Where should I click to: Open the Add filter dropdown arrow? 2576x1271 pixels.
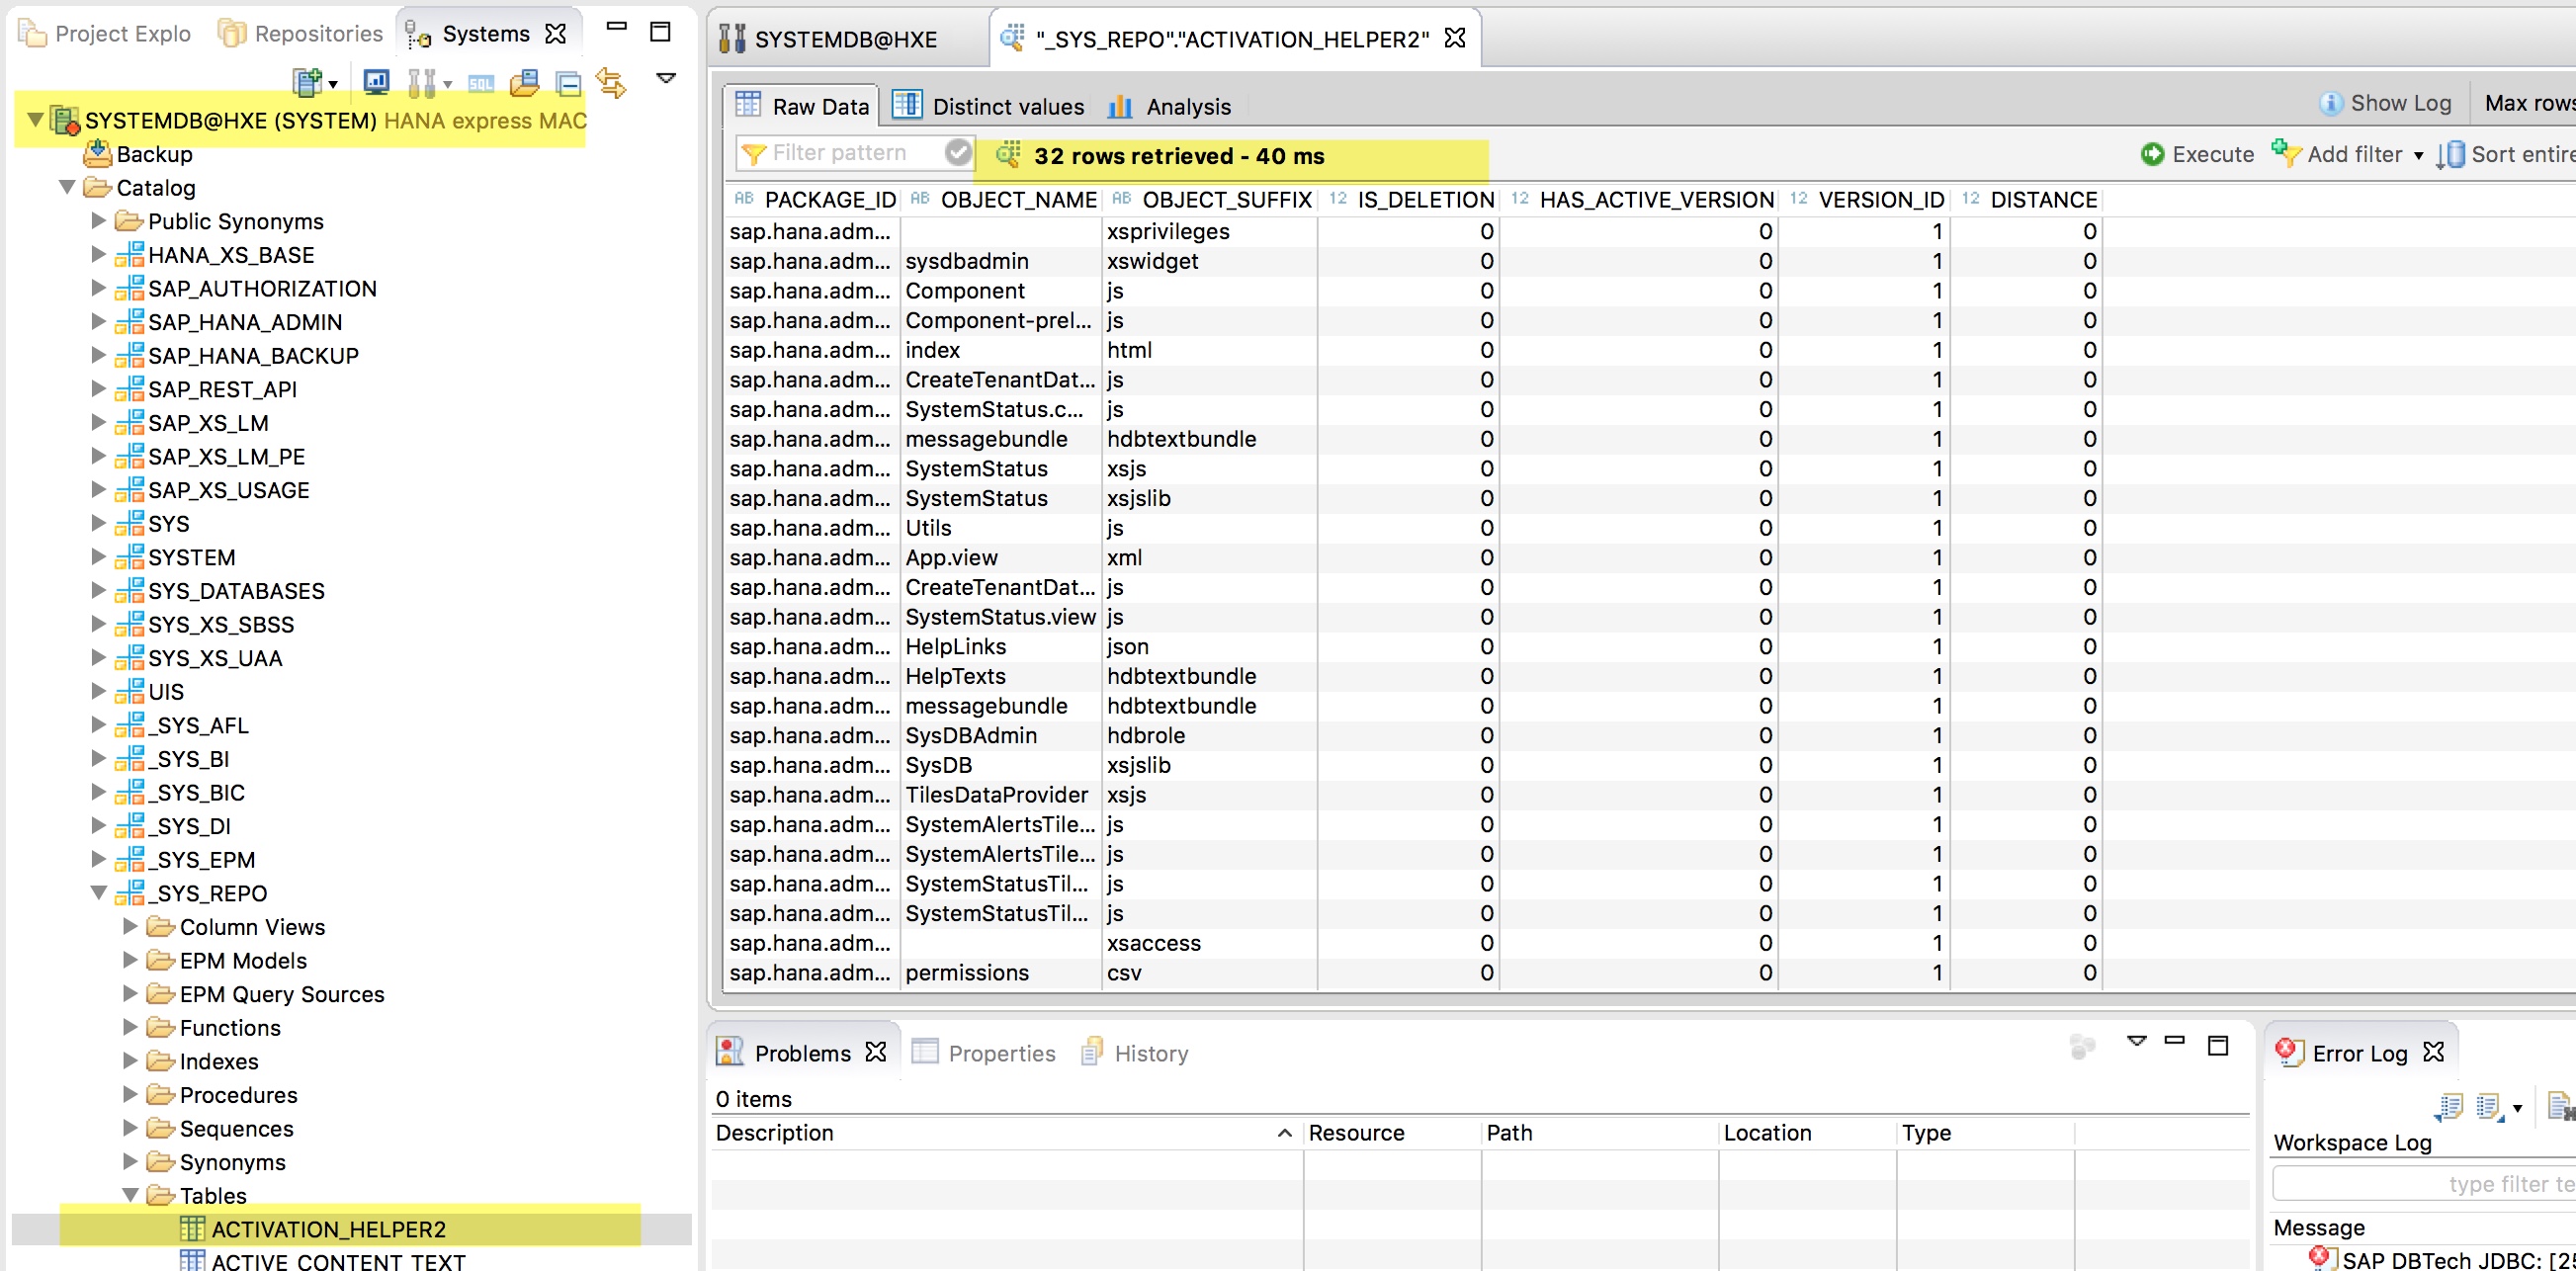pyautogui.click(x=2420, y=156)
